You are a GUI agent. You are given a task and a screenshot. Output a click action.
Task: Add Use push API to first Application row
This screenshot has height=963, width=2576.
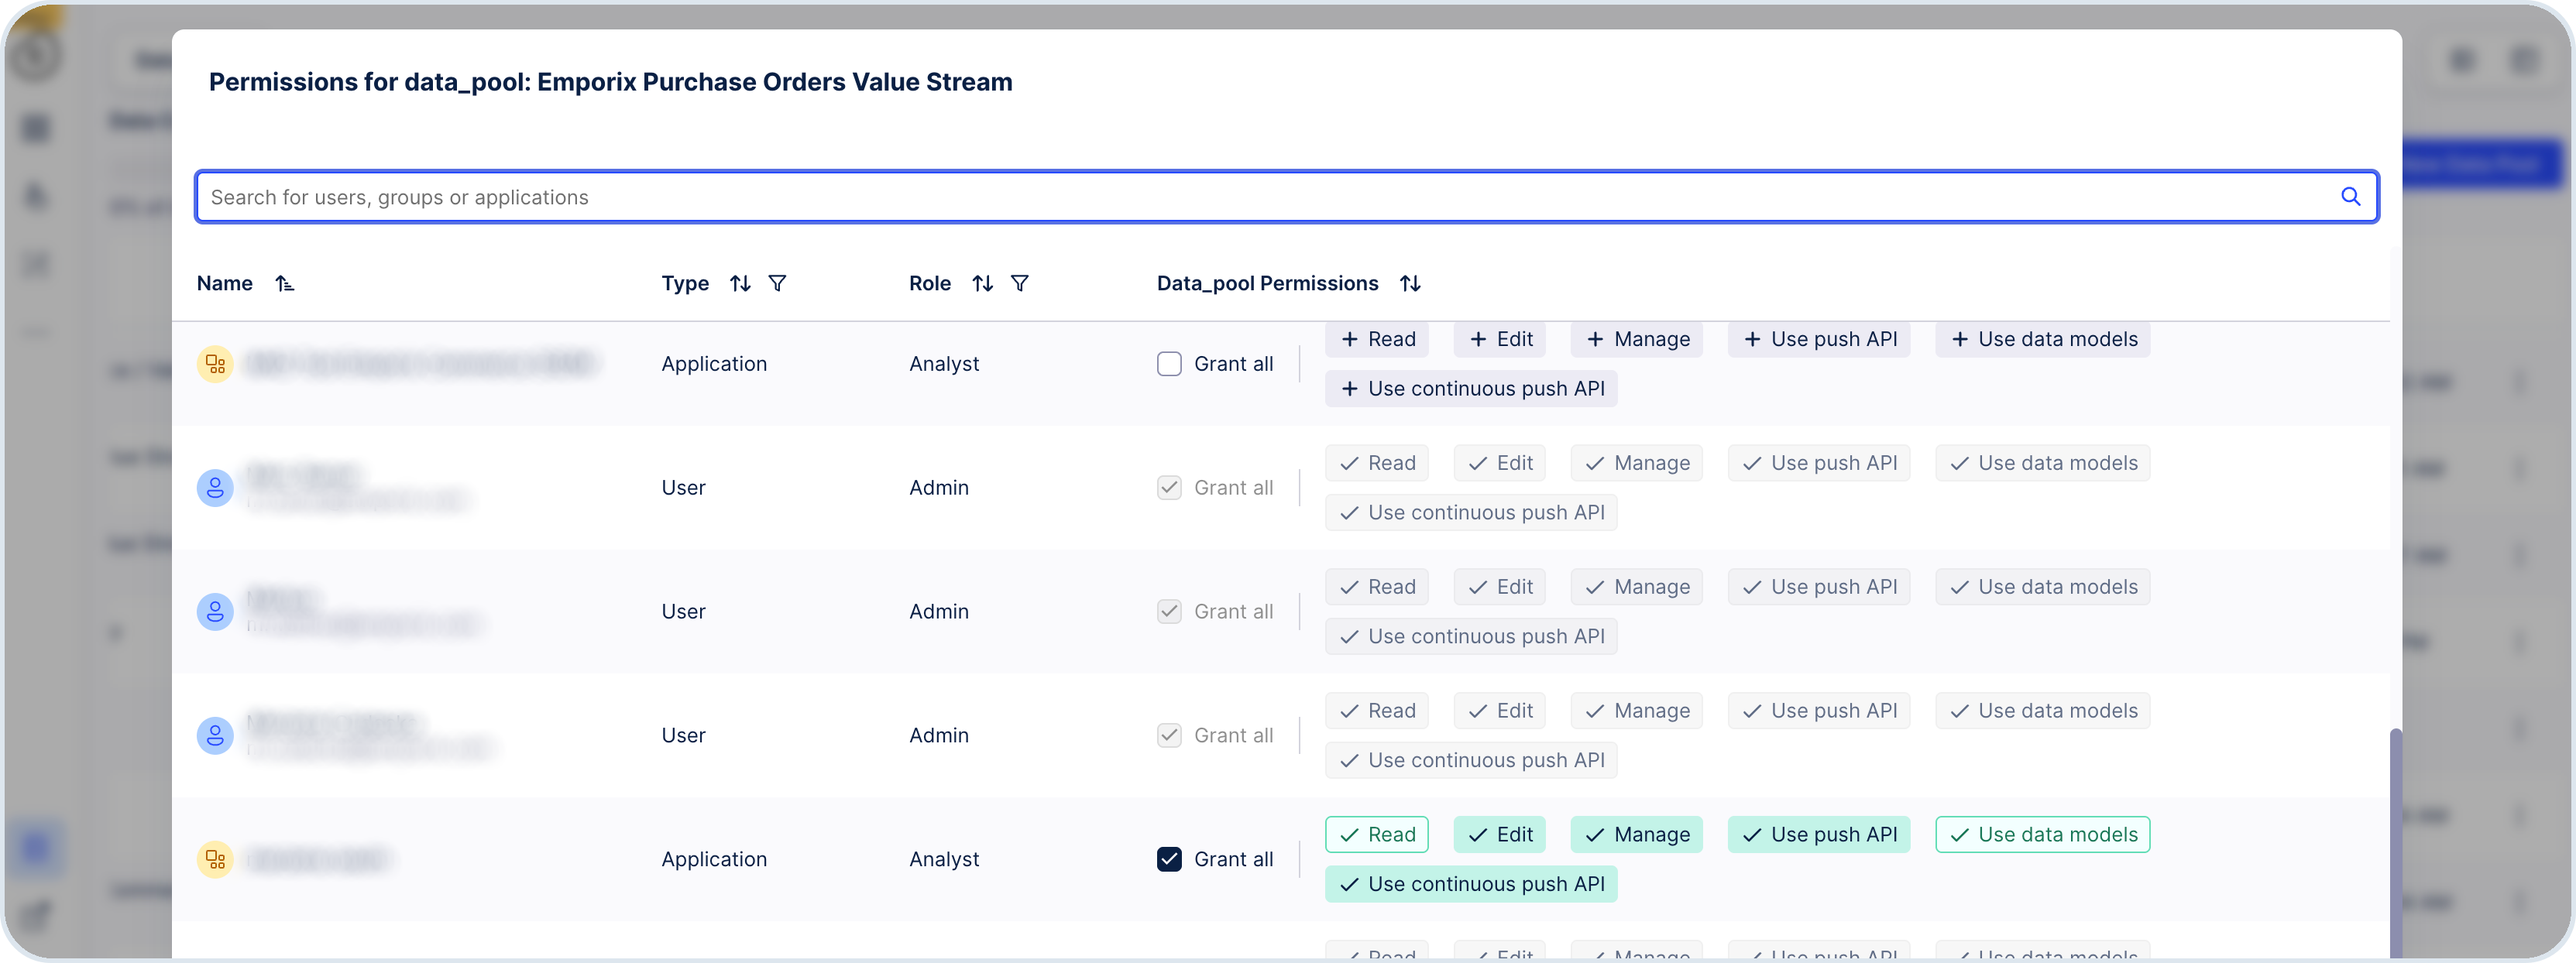coord(1819,340)
